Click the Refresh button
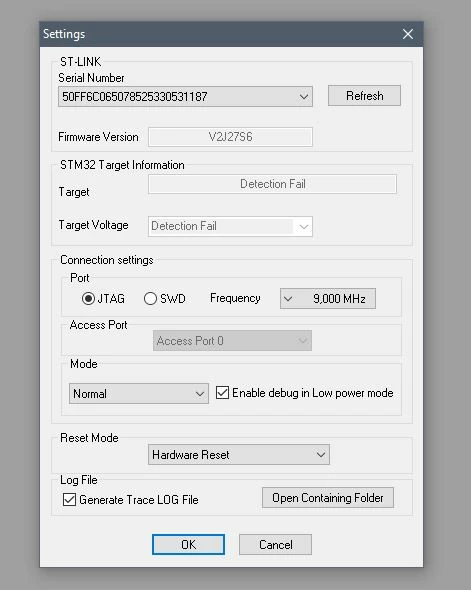The height and width of the screenshot is (590, 471). coord(364,96)
